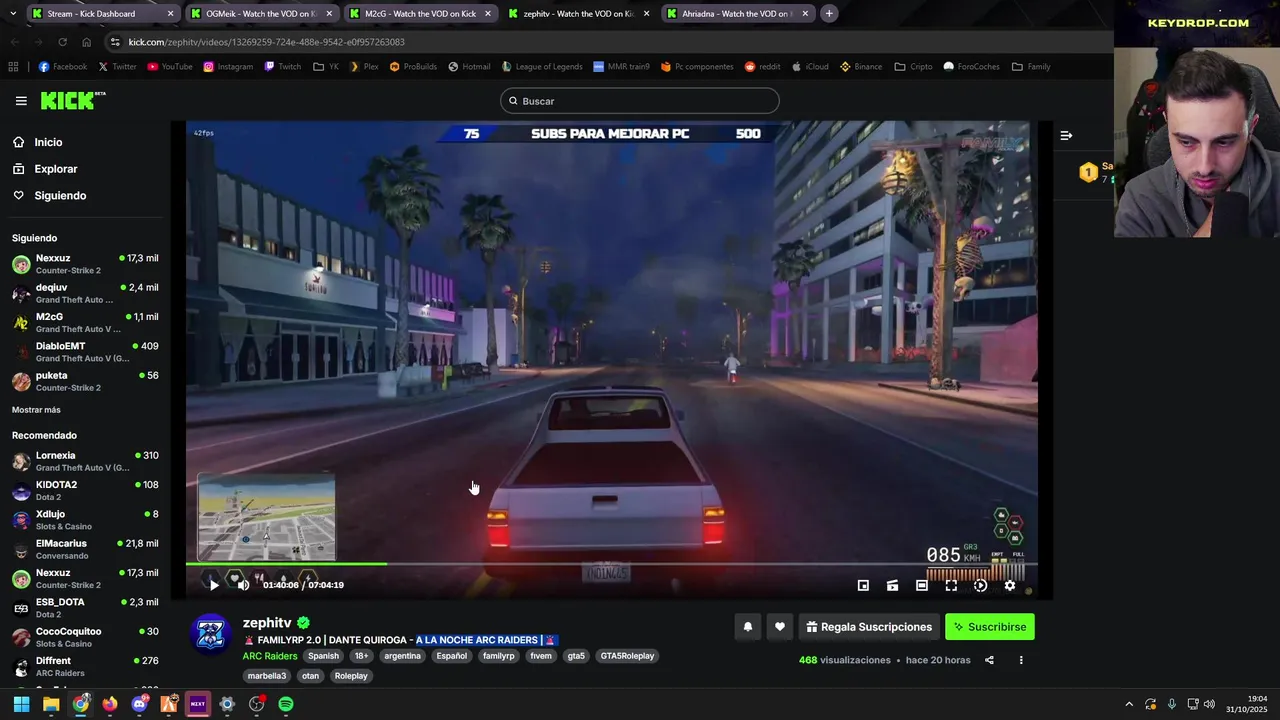The image size is (1280, 720).
Task: Open video player settings gear
Action: click(x=1009, y=585)
